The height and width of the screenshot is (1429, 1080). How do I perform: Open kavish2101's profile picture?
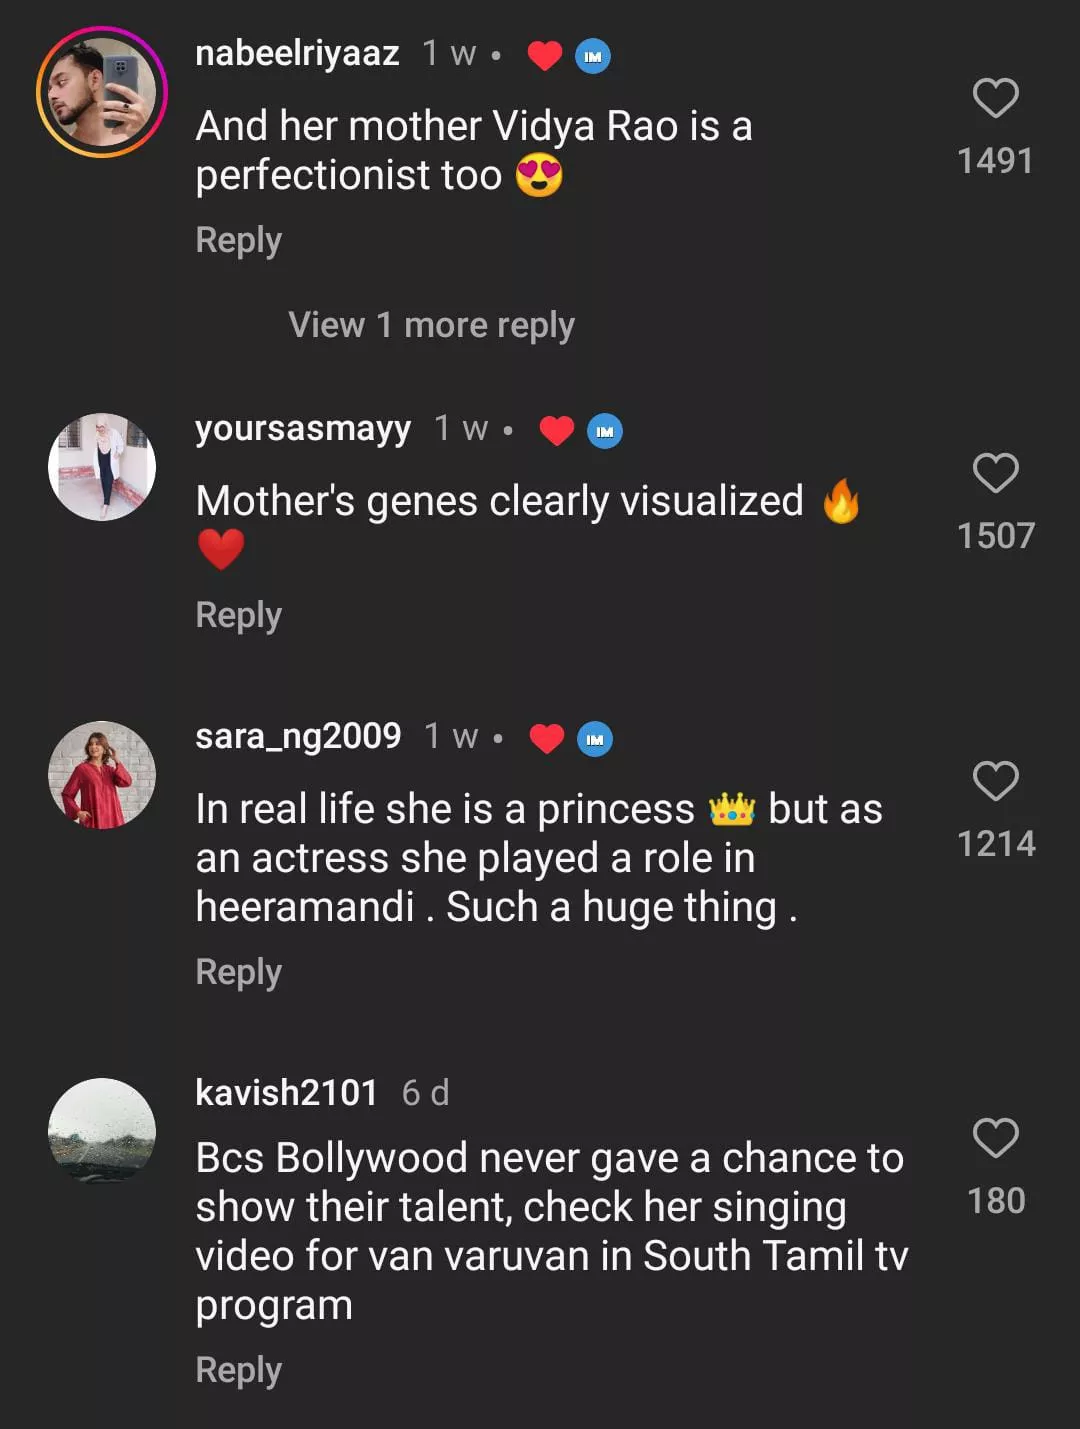(x=102, y=1131)
